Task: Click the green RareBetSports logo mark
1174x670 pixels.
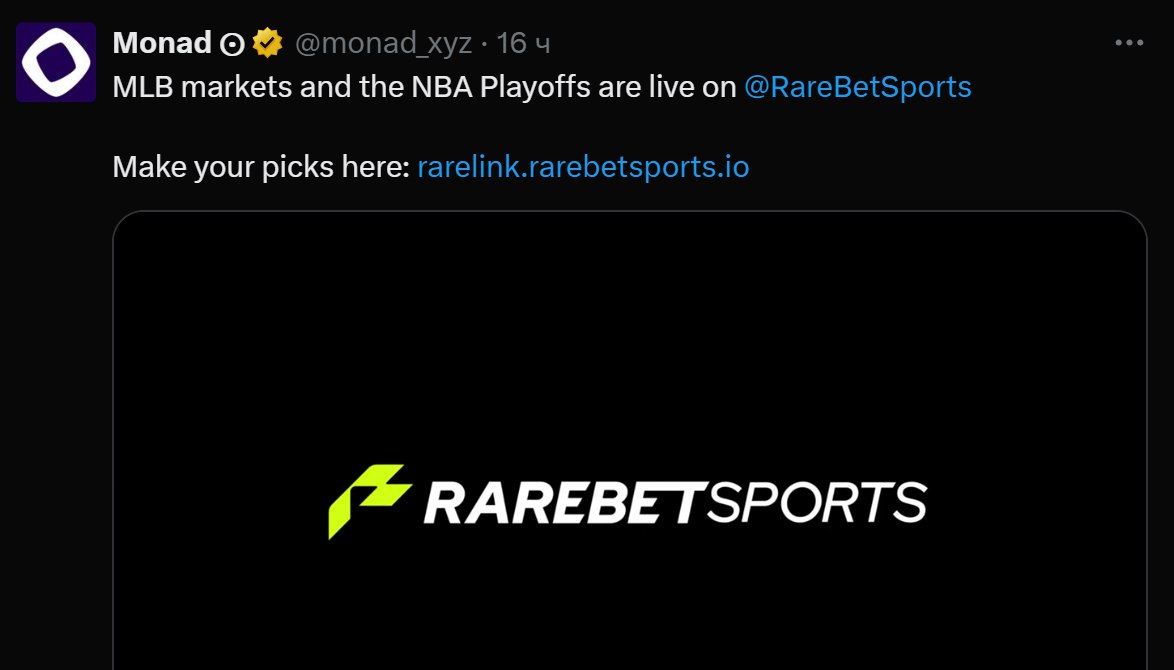Action: [x=370, y=501]
